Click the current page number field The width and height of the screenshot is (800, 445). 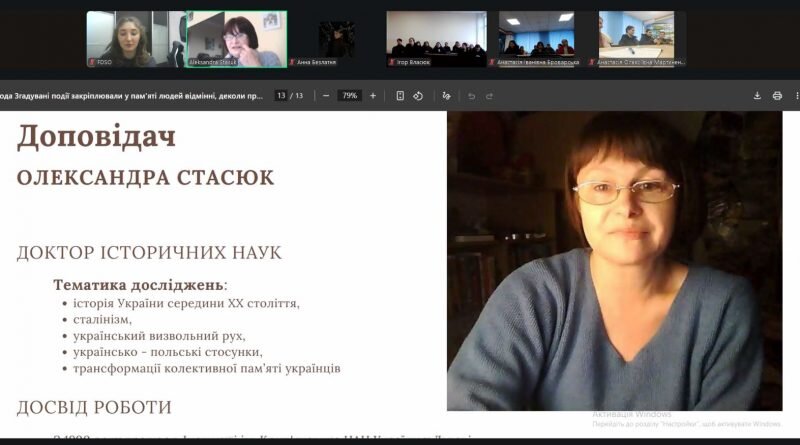tap(281, 95)
